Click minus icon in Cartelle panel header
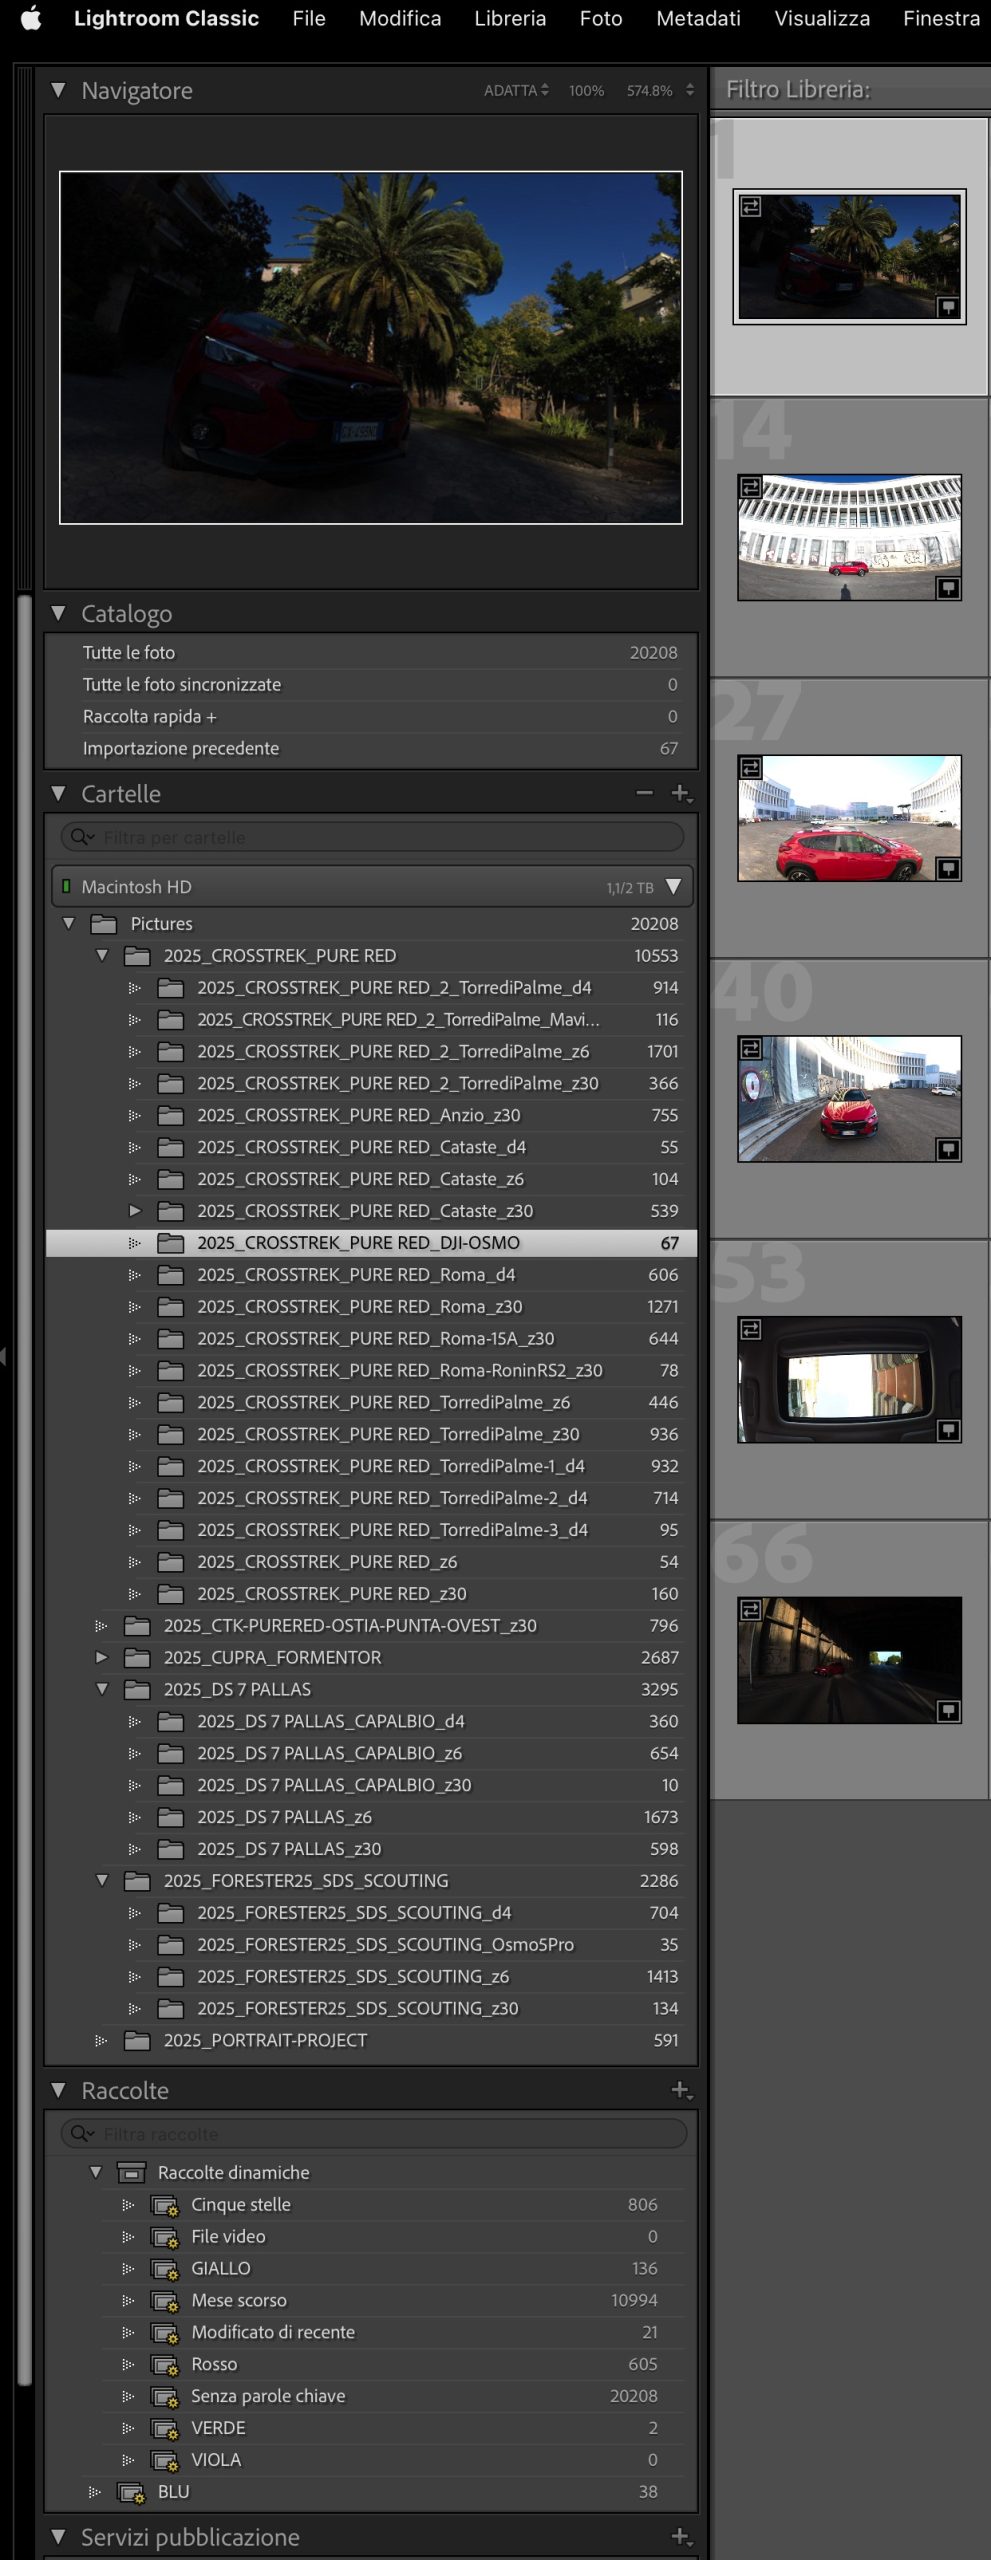991x2560 pixels. coord(644,793)
